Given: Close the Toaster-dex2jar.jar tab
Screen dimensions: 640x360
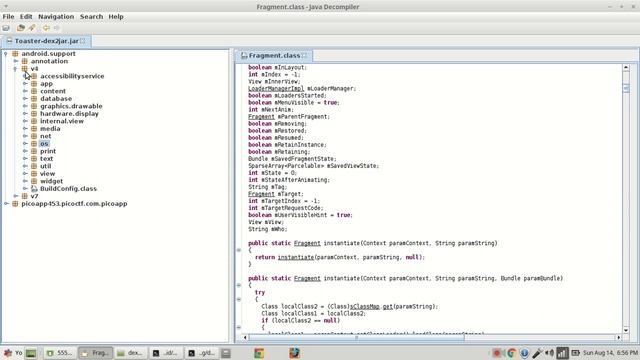Looking at the screenshot, I should (x=83, y=41).
